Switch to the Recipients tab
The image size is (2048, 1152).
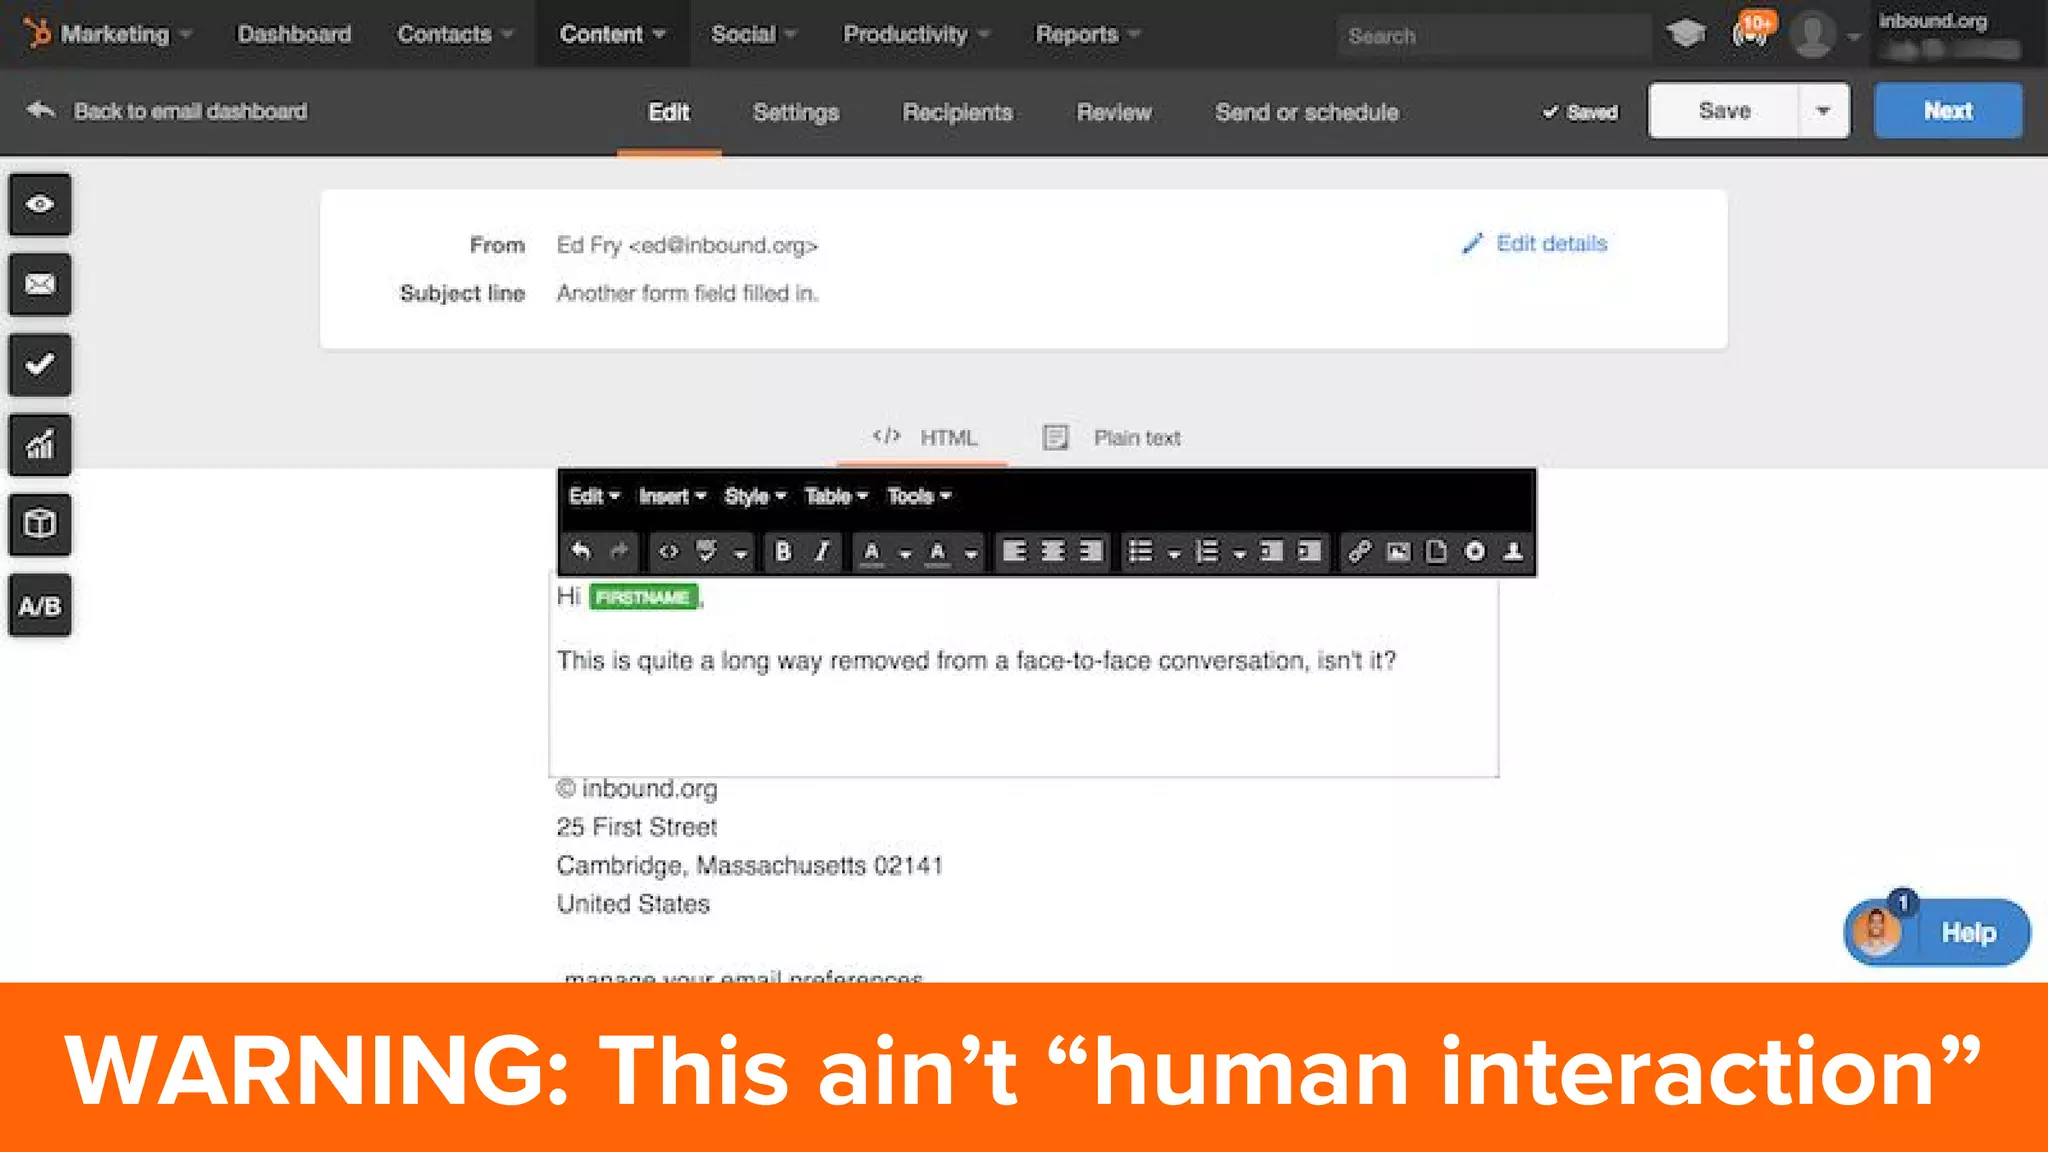[x=957, y=112]
